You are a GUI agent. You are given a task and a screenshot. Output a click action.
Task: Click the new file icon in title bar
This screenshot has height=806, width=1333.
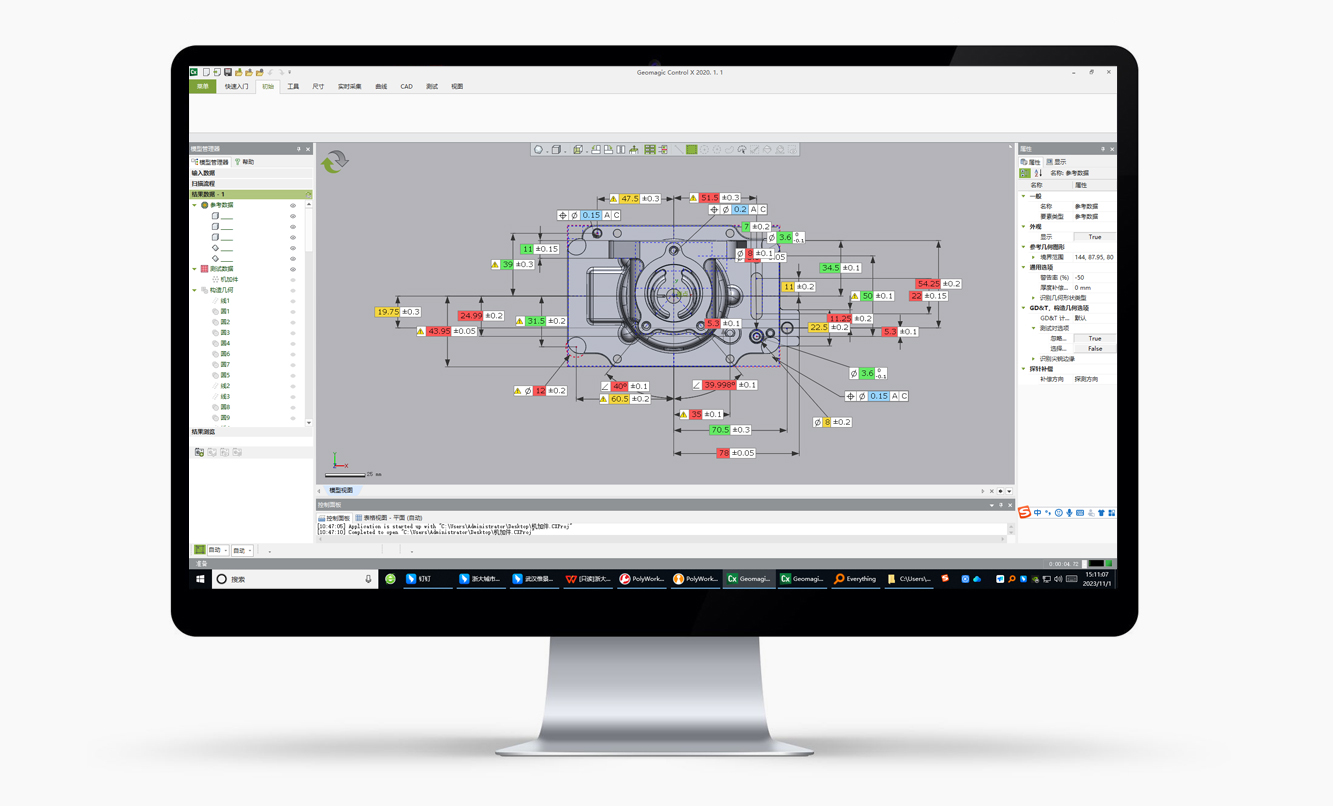[207, 72]
